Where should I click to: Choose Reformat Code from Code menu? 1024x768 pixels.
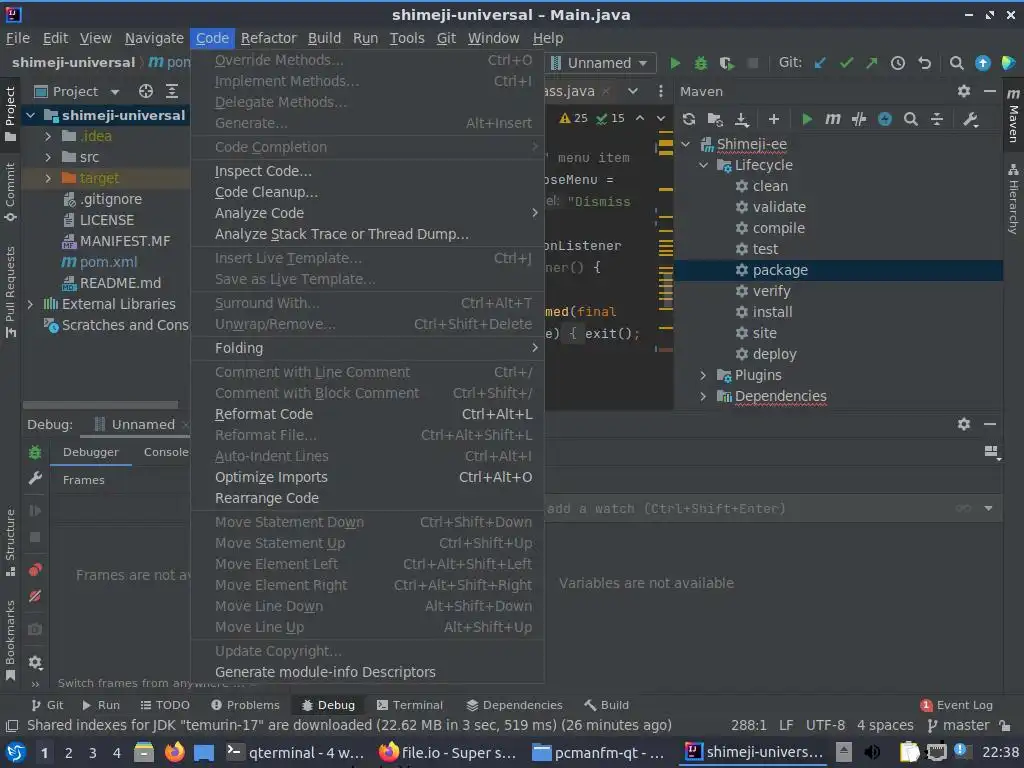pos(368,414)
